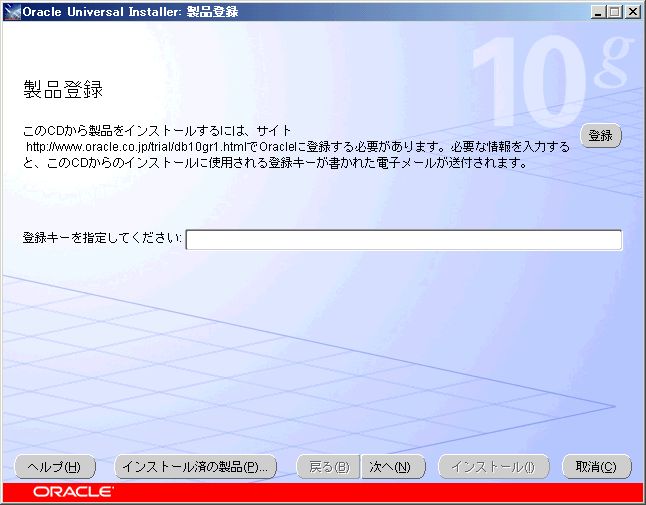The image size is (646, 505).
Task: Focus the 登録キー registration key input field
Action: pos(404,240)
